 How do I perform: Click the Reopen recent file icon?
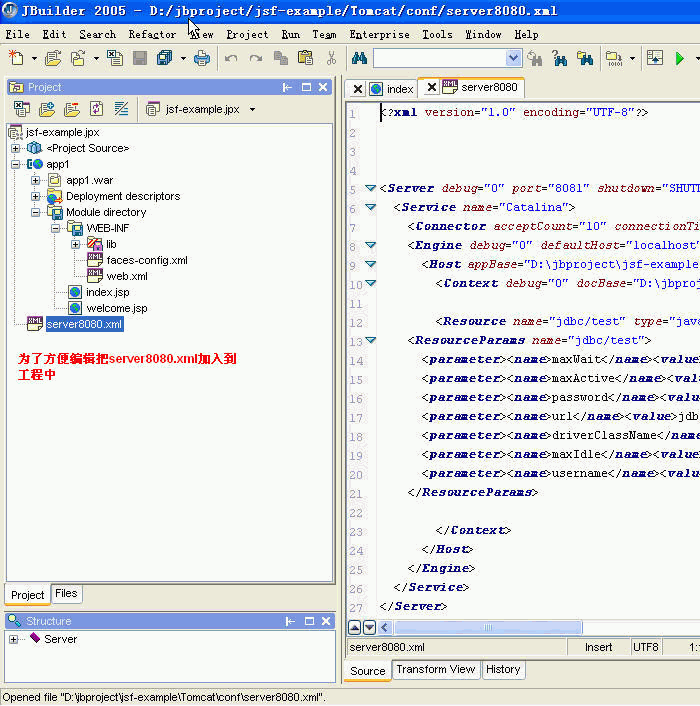[78, 58]
